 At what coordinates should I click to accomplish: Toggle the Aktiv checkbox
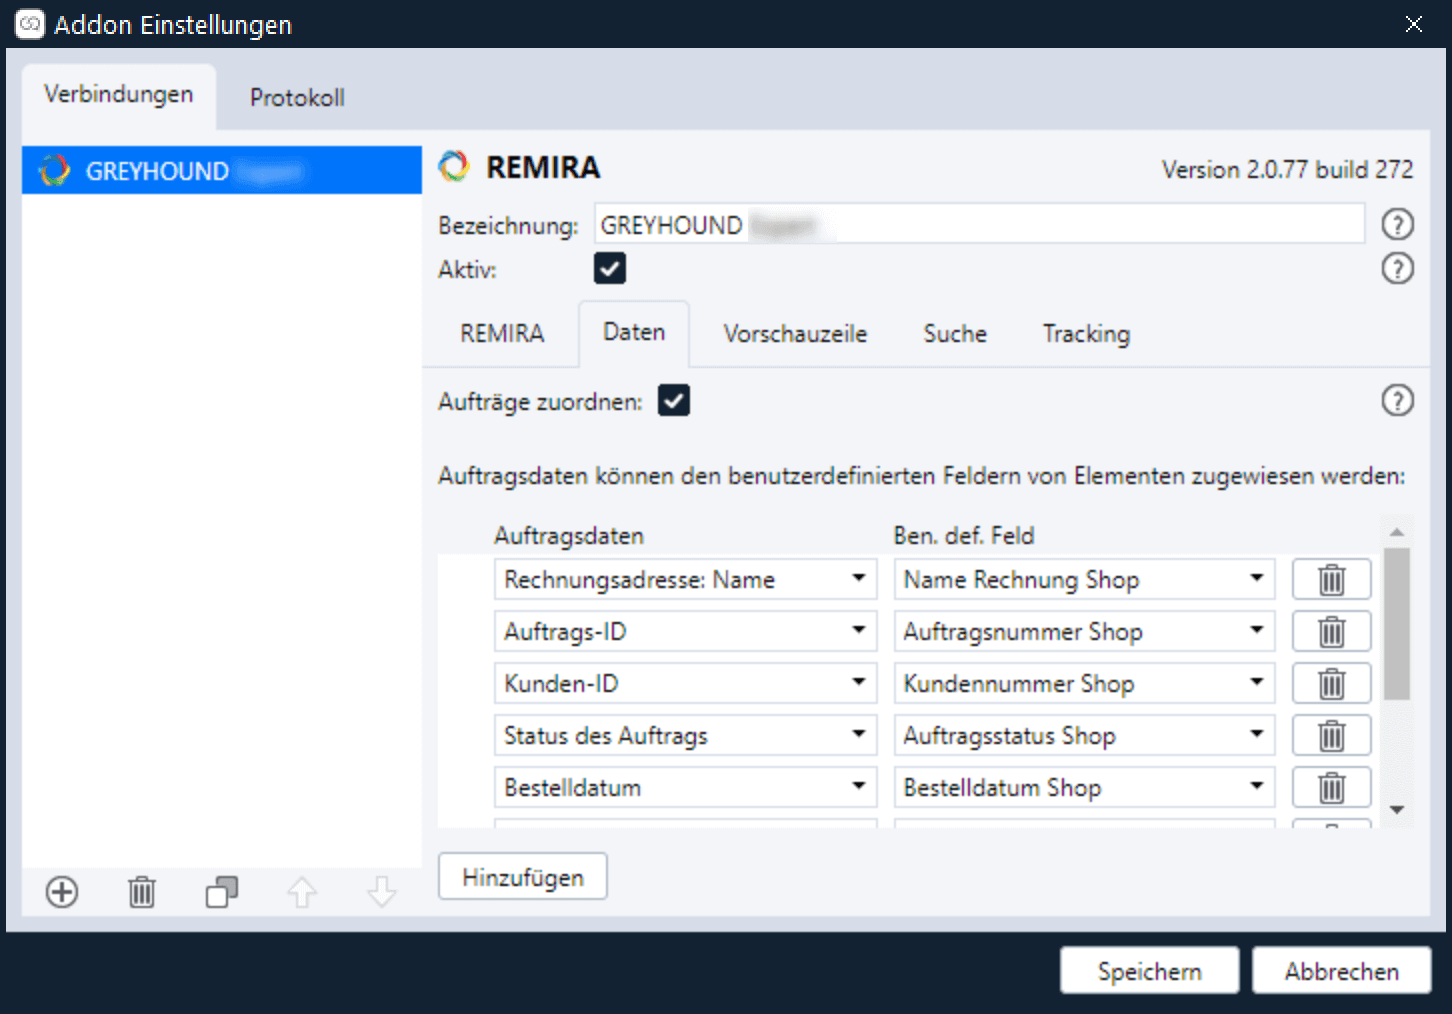tap(610, 268)
